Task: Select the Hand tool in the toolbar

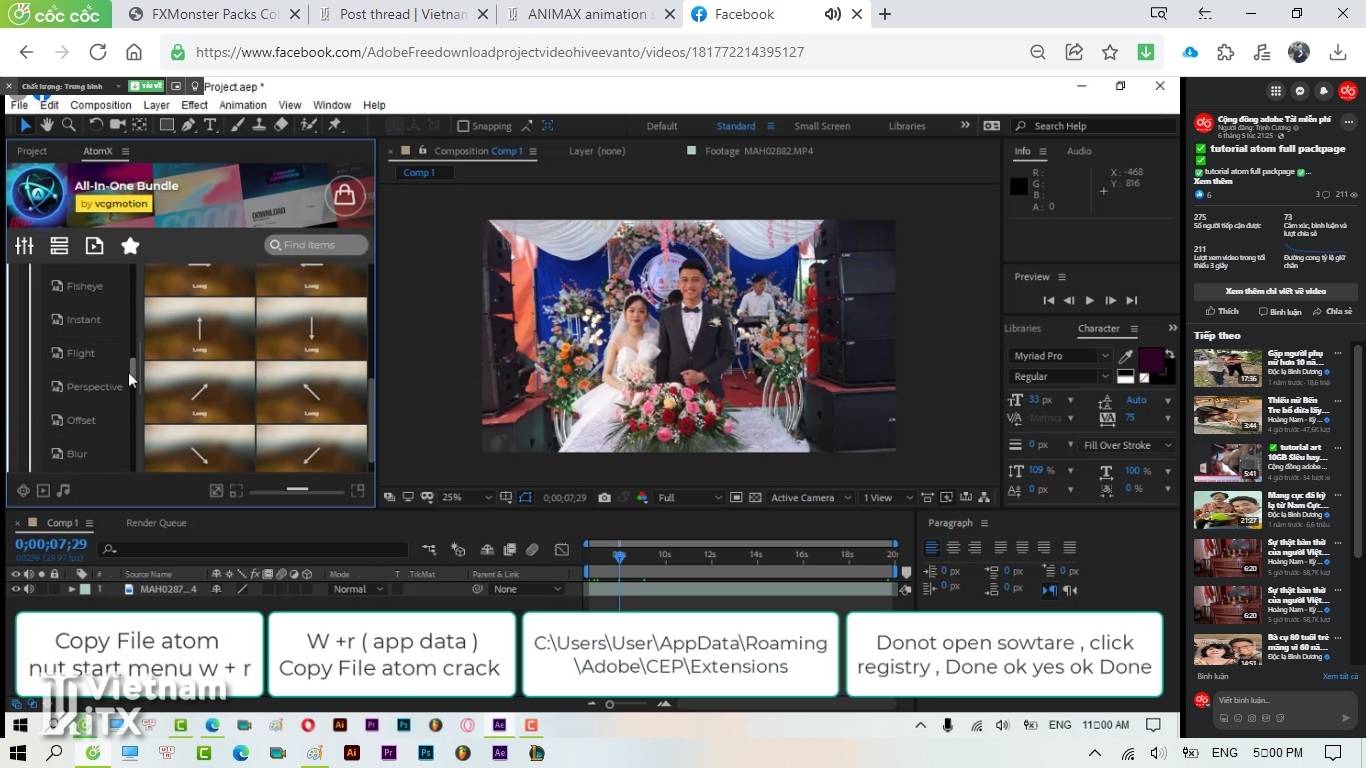Action: (47, 125)
